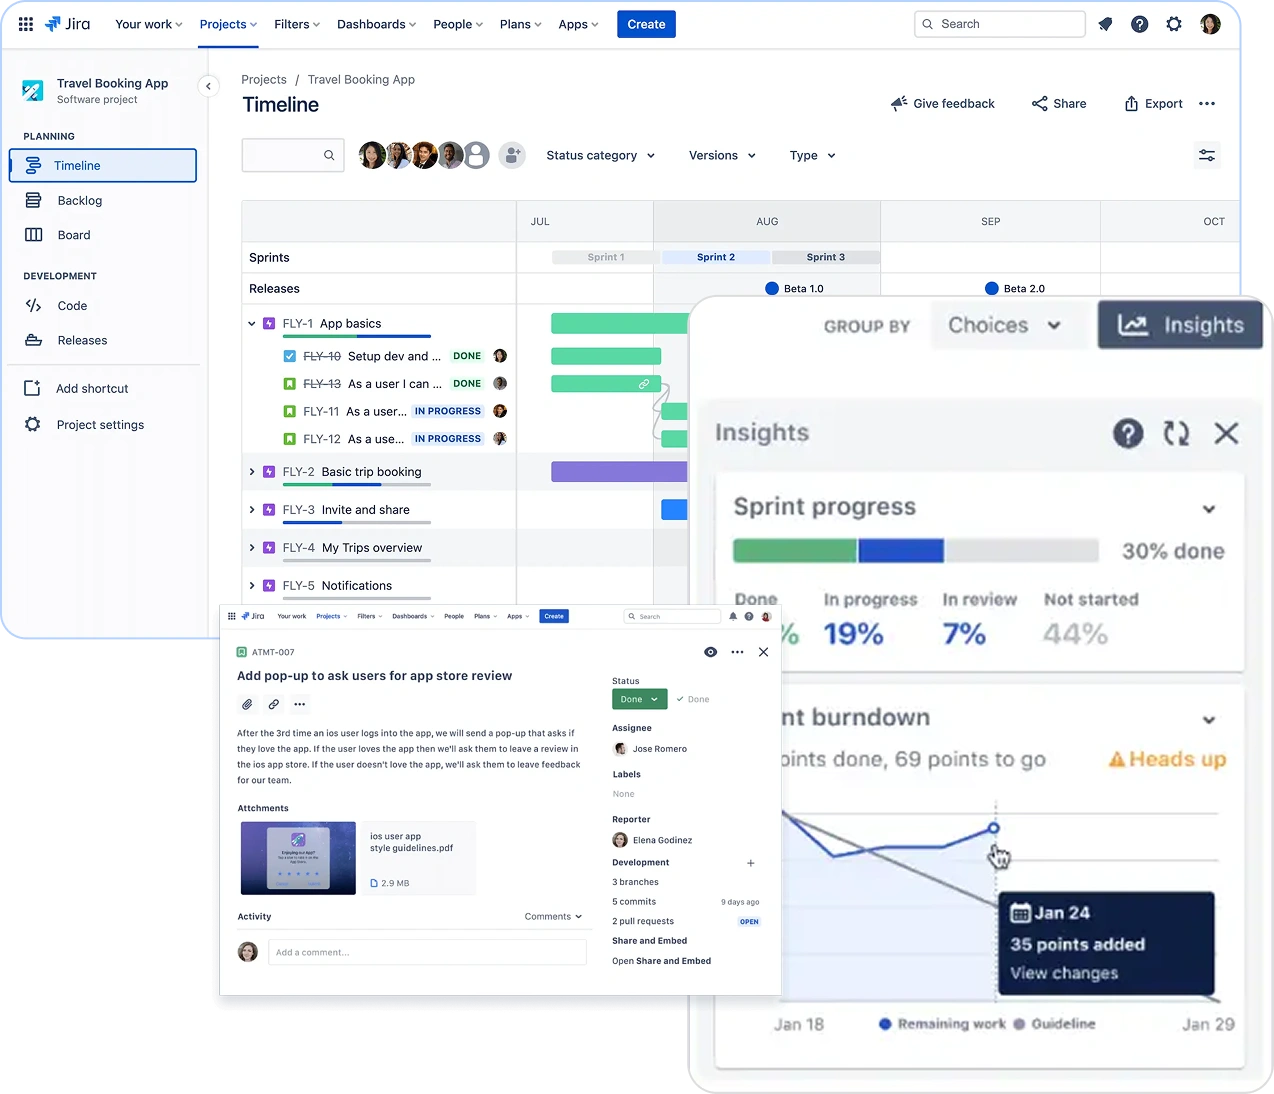Image resolution: width=1274 pixels, height=1094 pixels.
Task: Open the app switcher grid icon
Action: pyautogui.click(x=26, y=24)
